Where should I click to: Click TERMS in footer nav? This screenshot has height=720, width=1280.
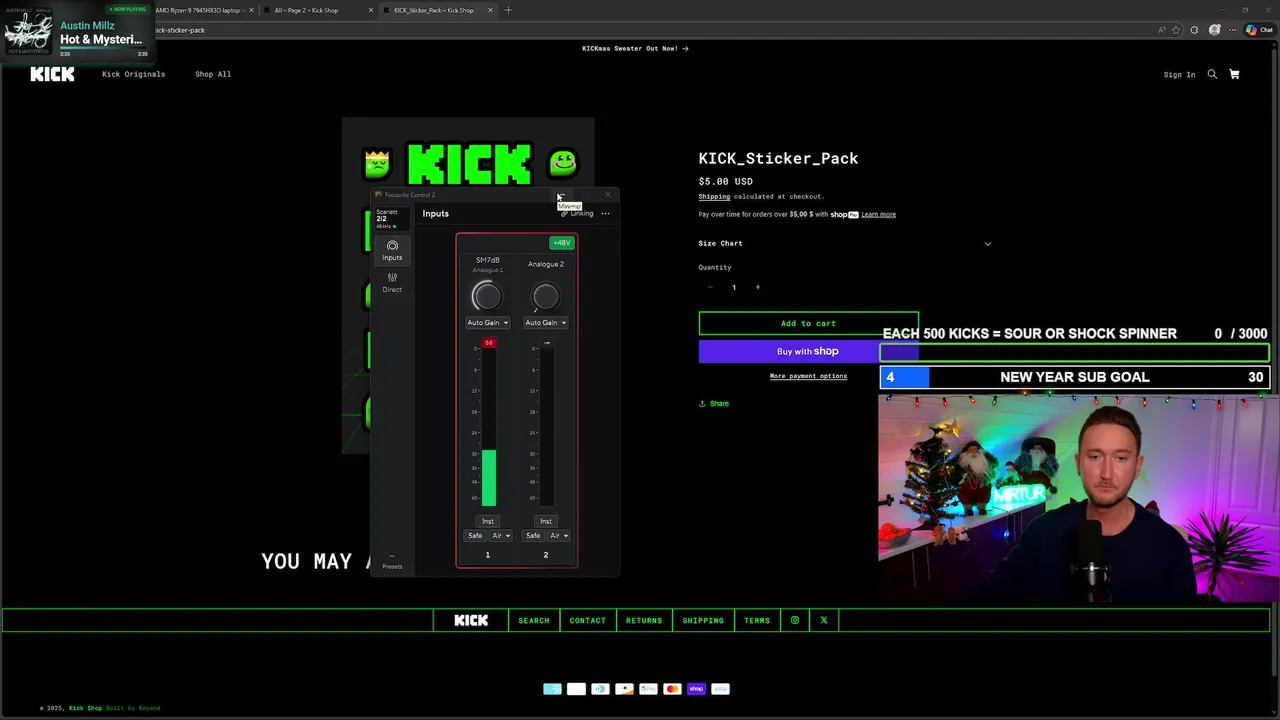tap(757, 620)
